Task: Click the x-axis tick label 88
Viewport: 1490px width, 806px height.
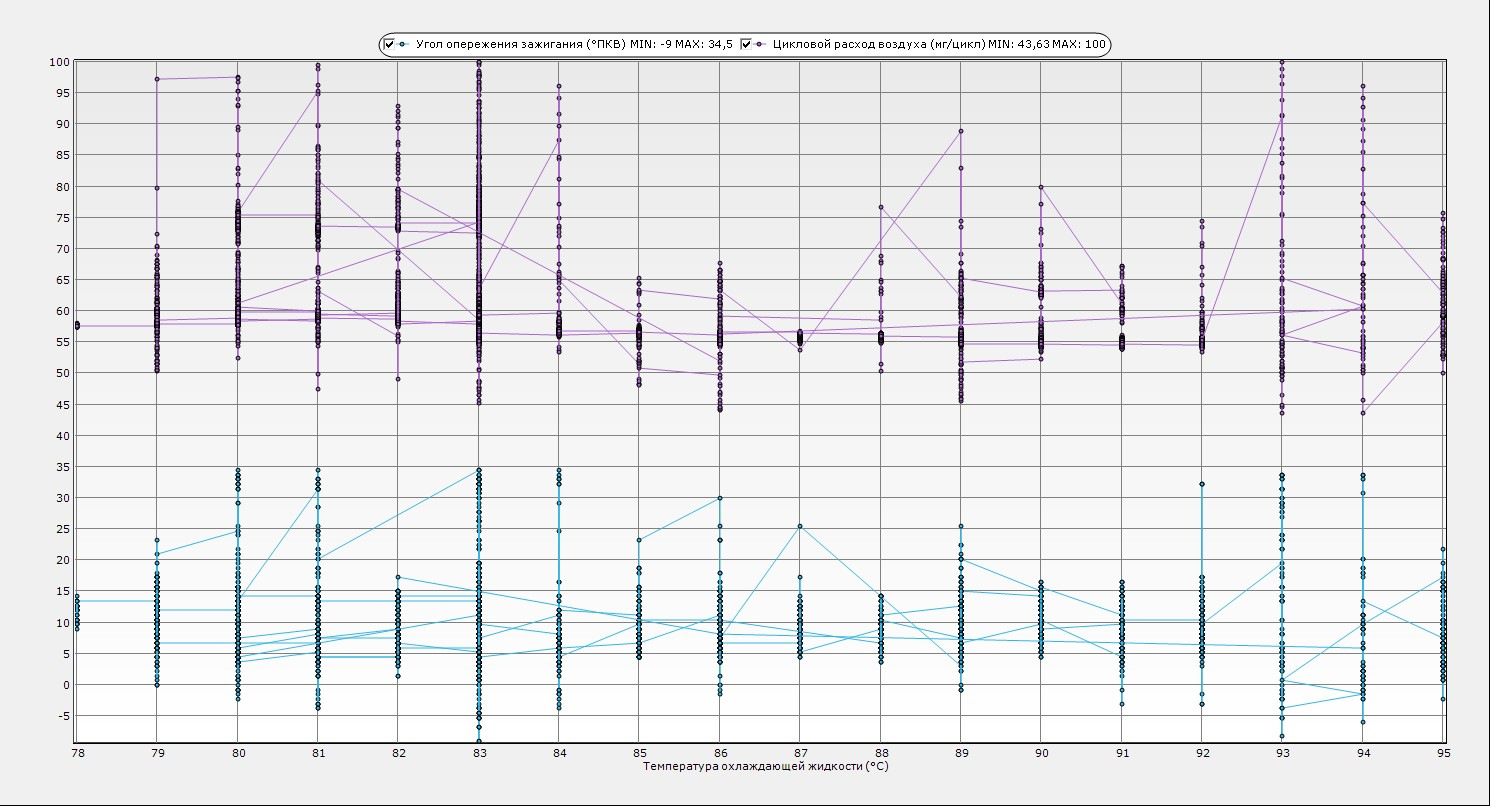Action: 880,751
